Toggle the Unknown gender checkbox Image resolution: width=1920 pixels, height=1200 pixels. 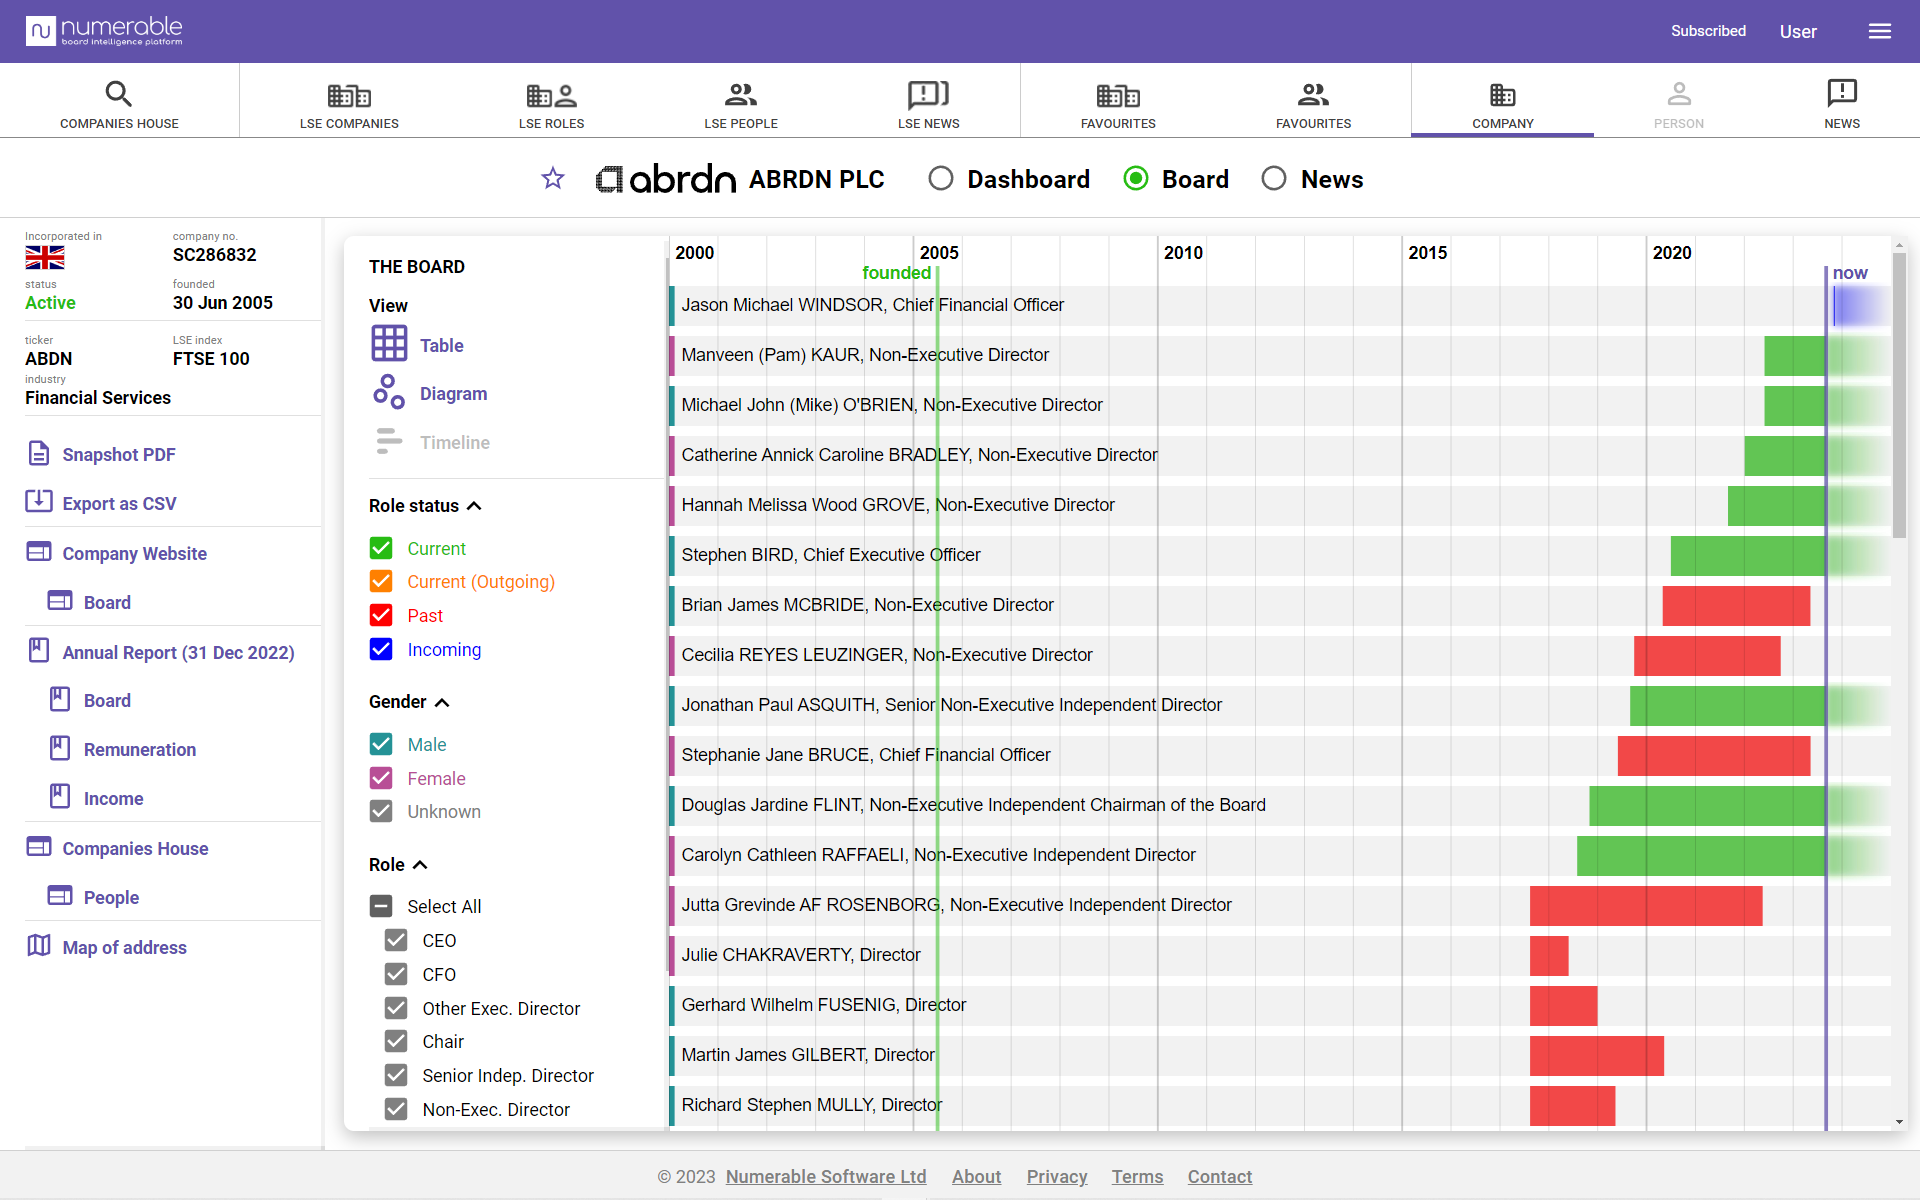click(x=381, y=811)
